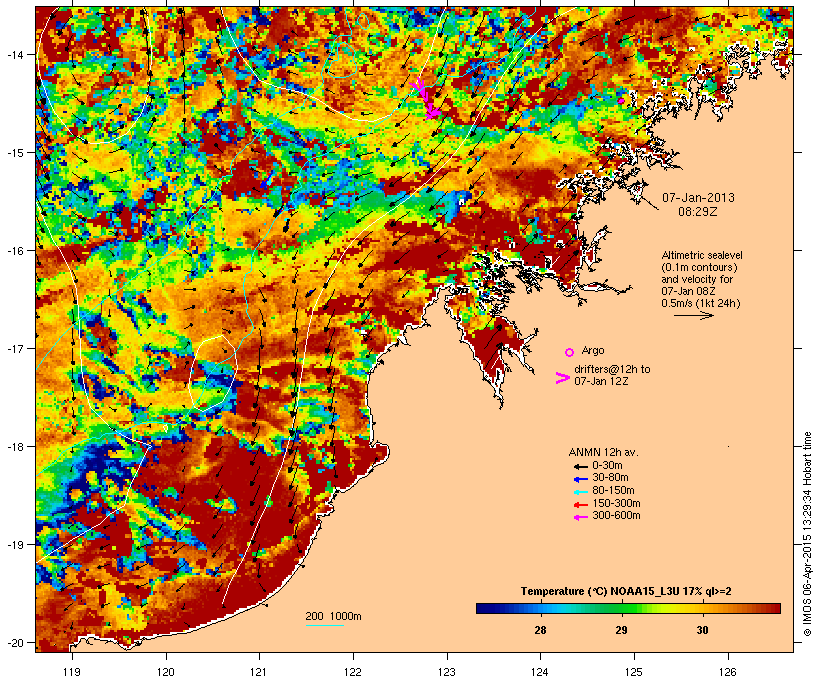
Task: Click the colorbar tick label 29
Action: (x=621, y=630)
